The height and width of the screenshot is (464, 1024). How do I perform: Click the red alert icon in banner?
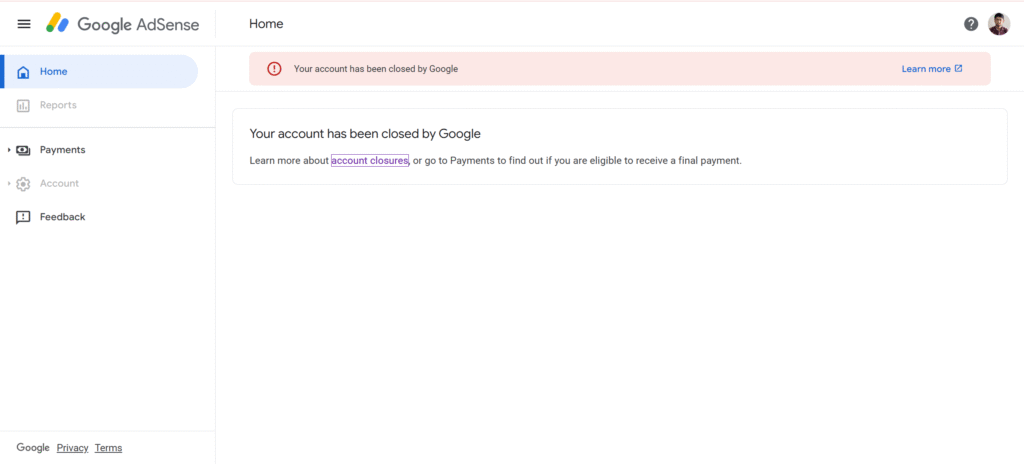pyautogui.click(x=274, y=69)
